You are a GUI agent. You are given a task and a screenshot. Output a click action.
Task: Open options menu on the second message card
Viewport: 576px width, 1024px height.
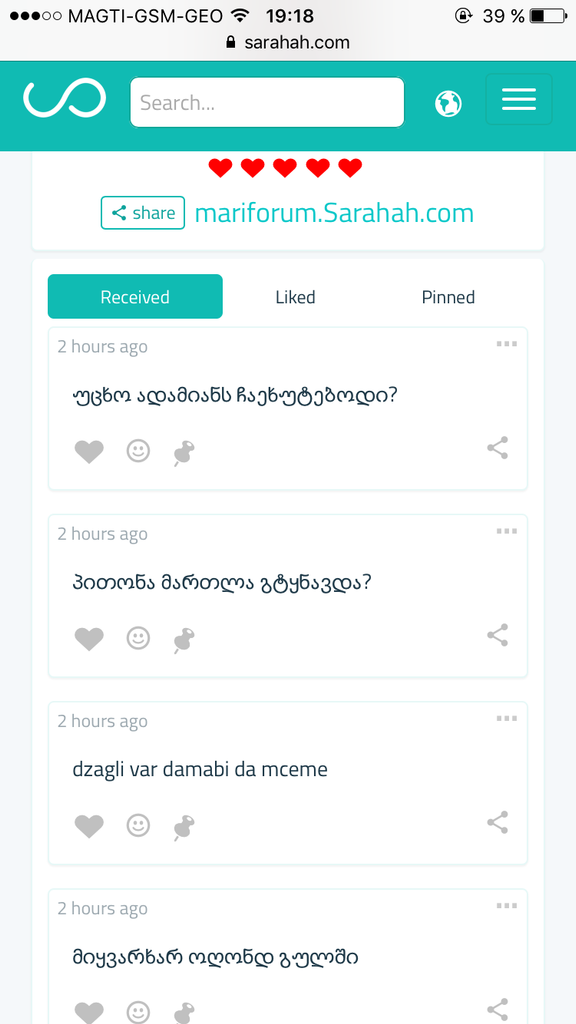pyautogui.click(x=507, y=530)
